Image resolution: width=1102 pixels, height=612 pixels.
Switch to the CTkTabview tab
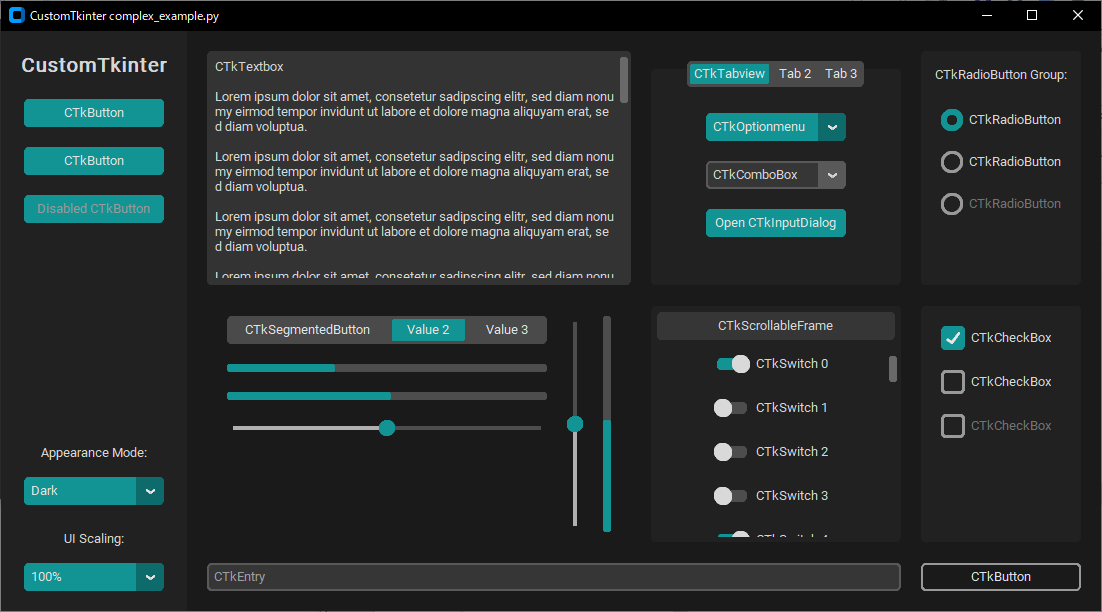coord(729,74)
